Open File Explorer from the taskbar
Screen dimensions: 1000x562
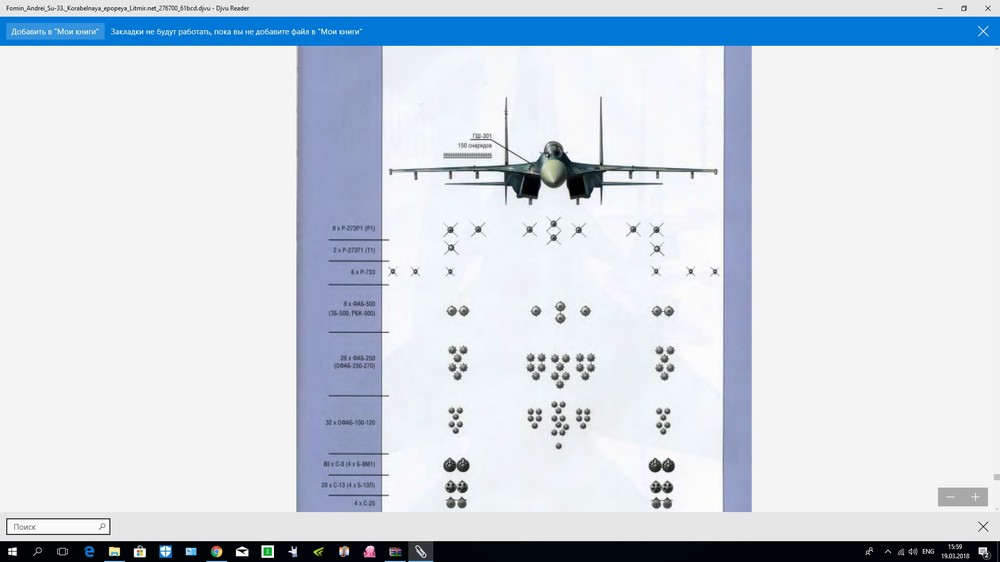pyautogui.click(x=114, y=552)
